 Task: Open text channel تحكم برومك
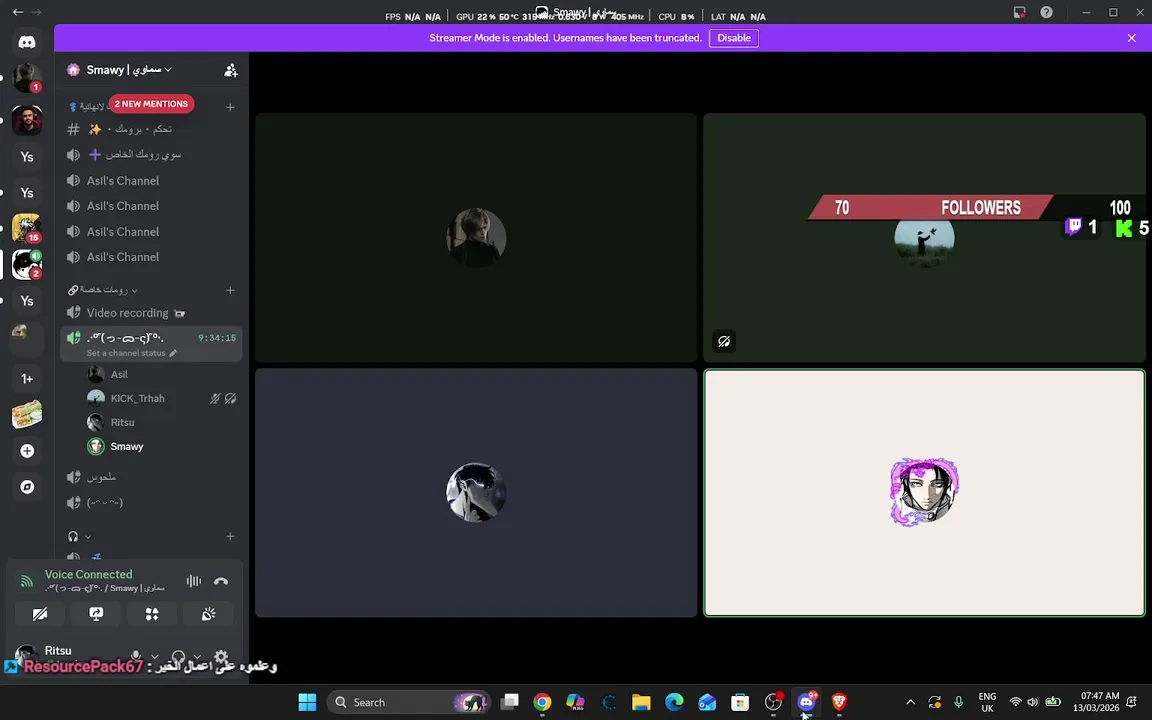point(151,129)
